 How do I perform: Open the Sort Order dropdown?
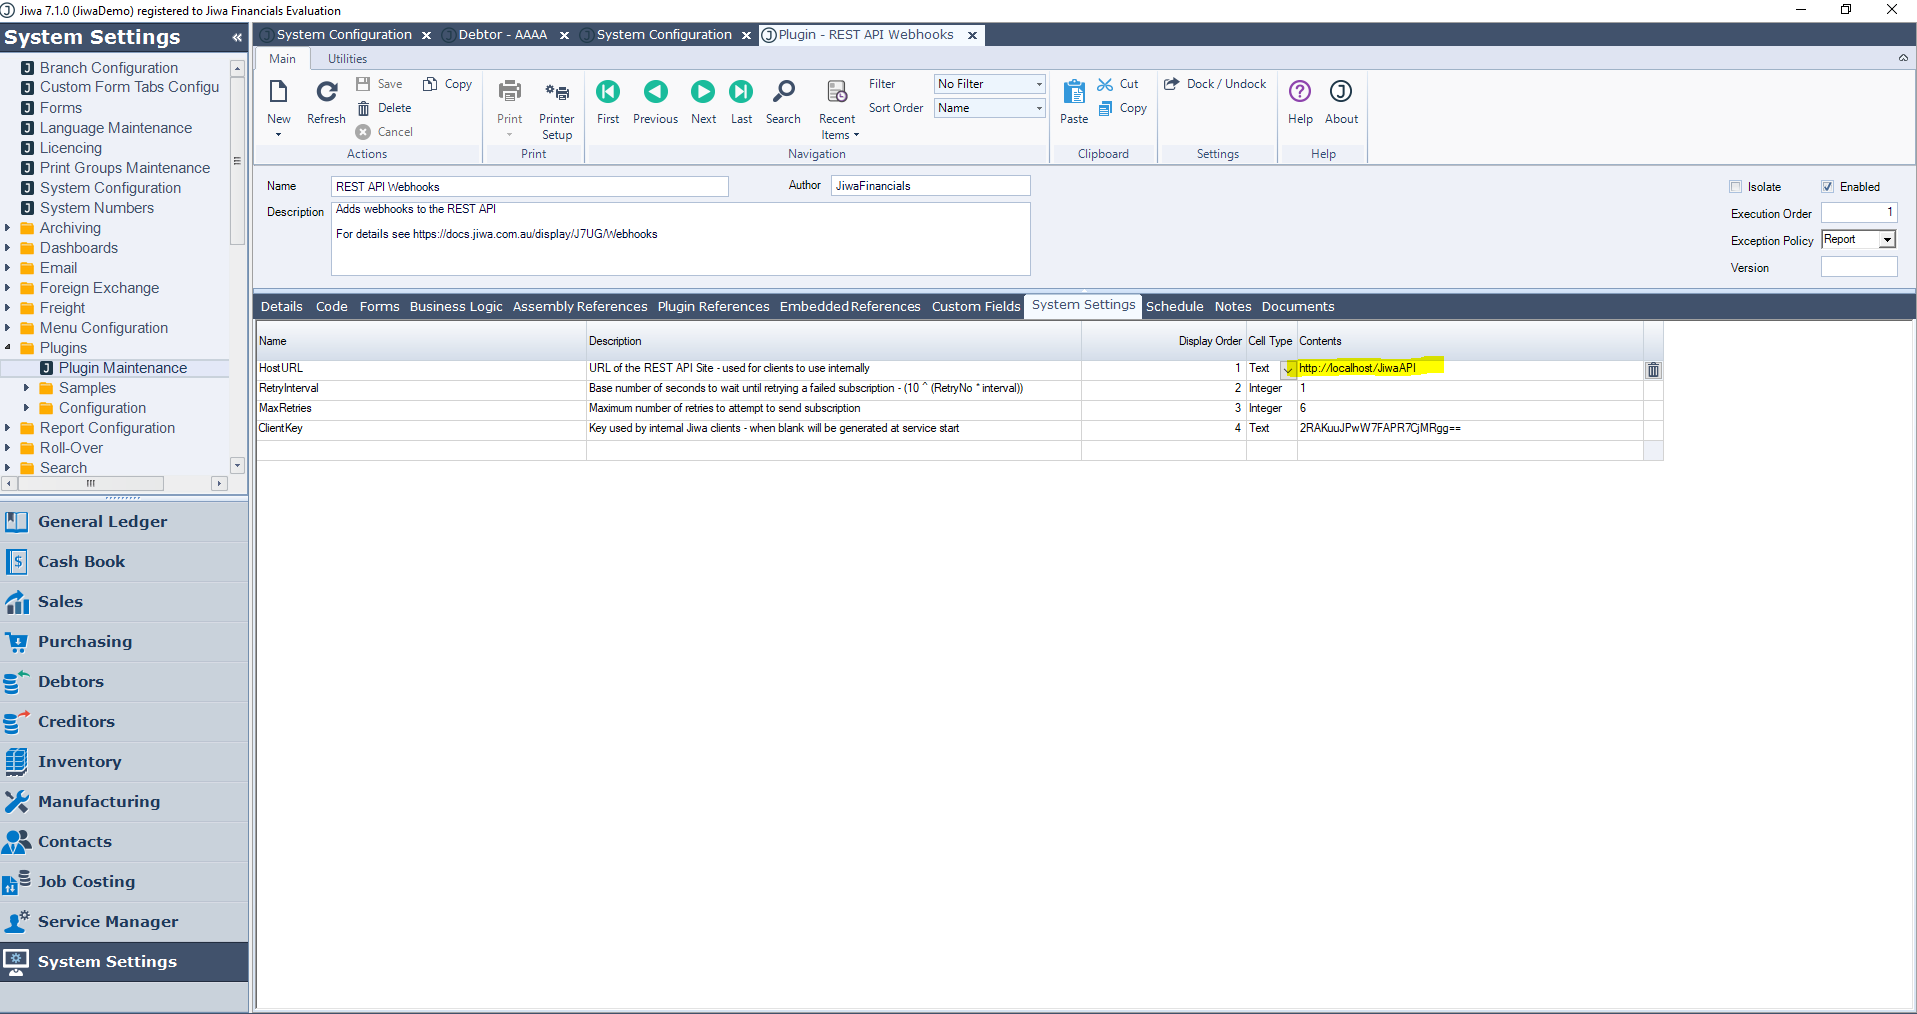(1039, 109)
